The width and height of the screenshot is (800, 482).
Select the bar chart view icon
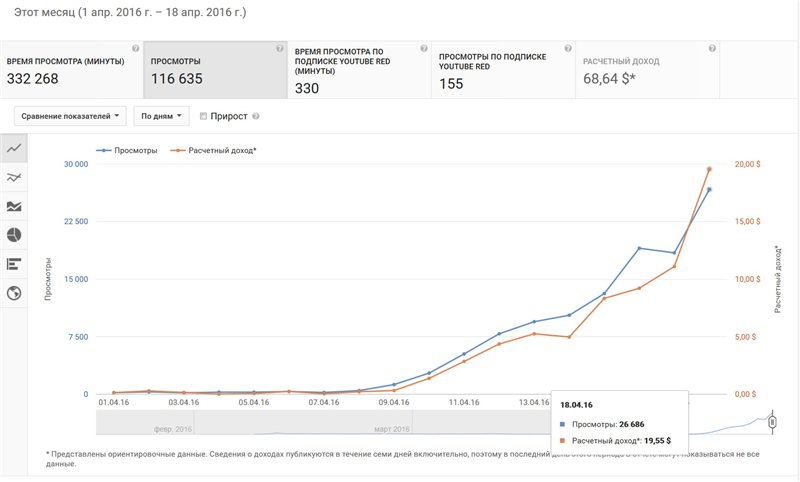(14, 264)
